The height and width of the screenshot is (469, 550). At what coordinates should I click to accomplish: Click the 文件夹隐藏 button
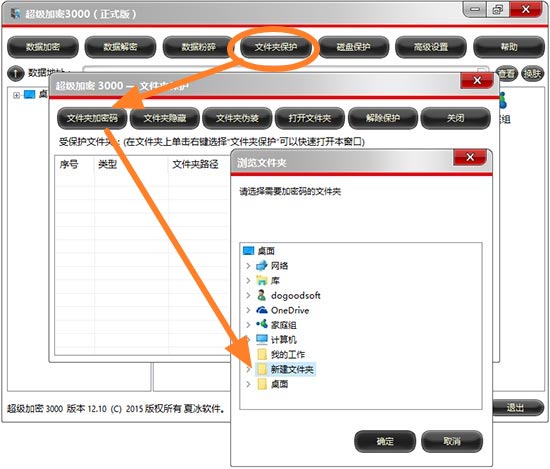click(165, 118)
